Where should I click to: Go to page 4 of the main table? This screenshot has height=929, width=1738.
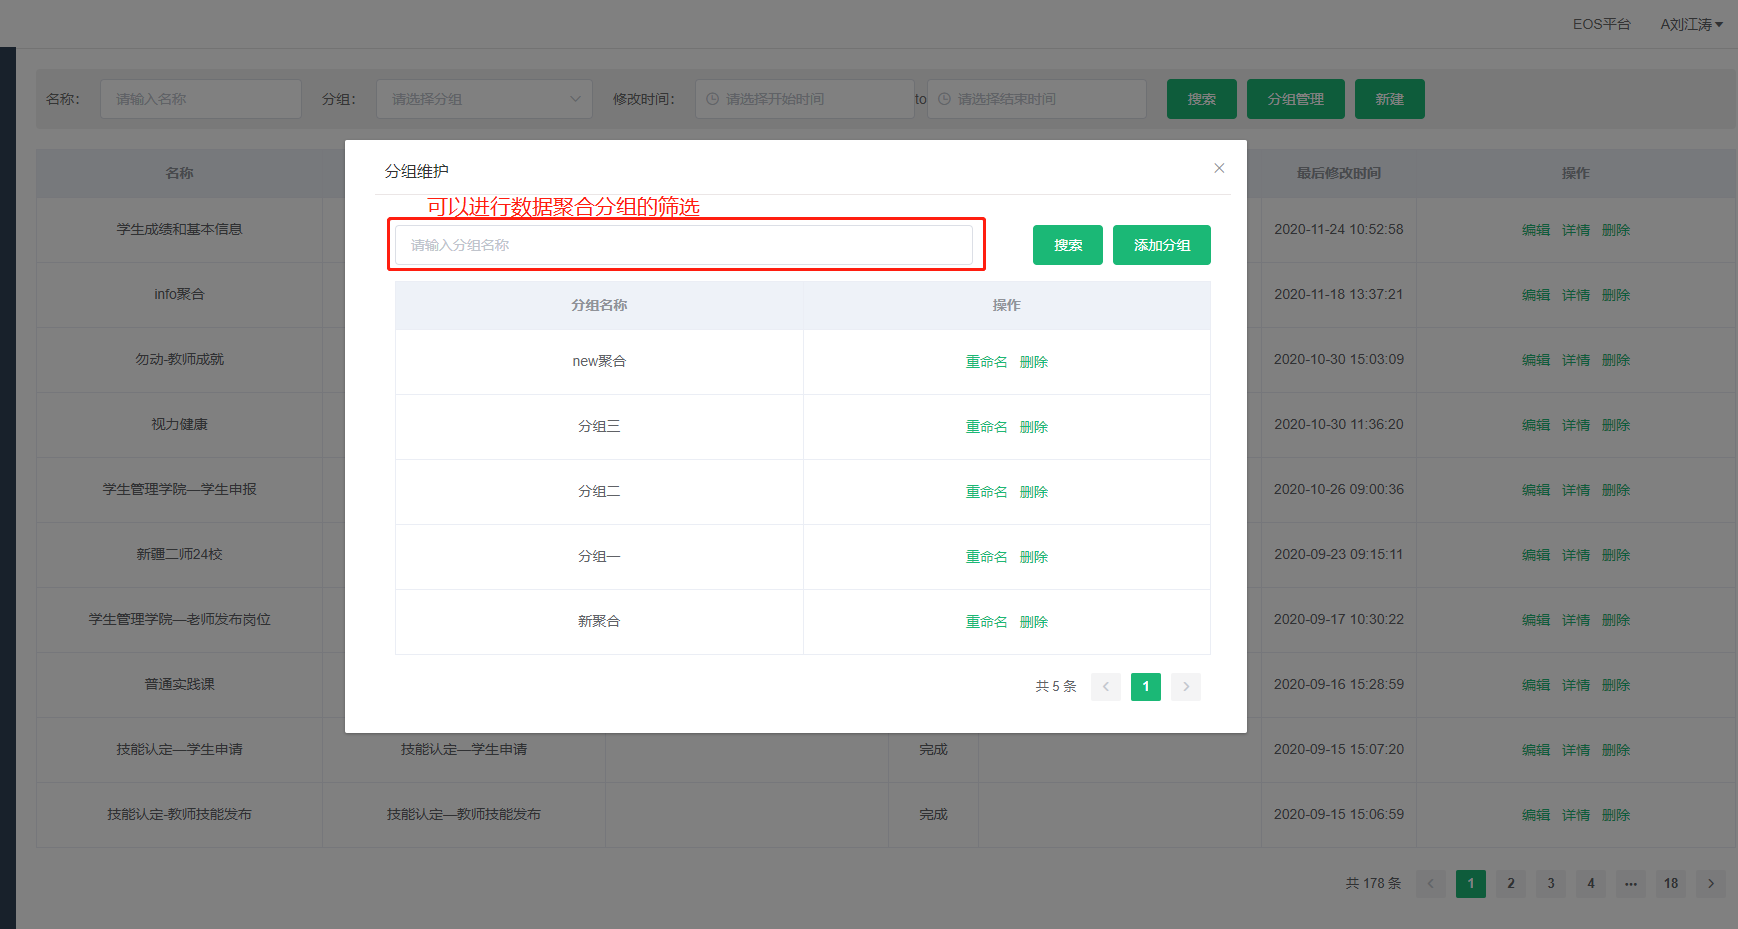tap(1591, 883)
